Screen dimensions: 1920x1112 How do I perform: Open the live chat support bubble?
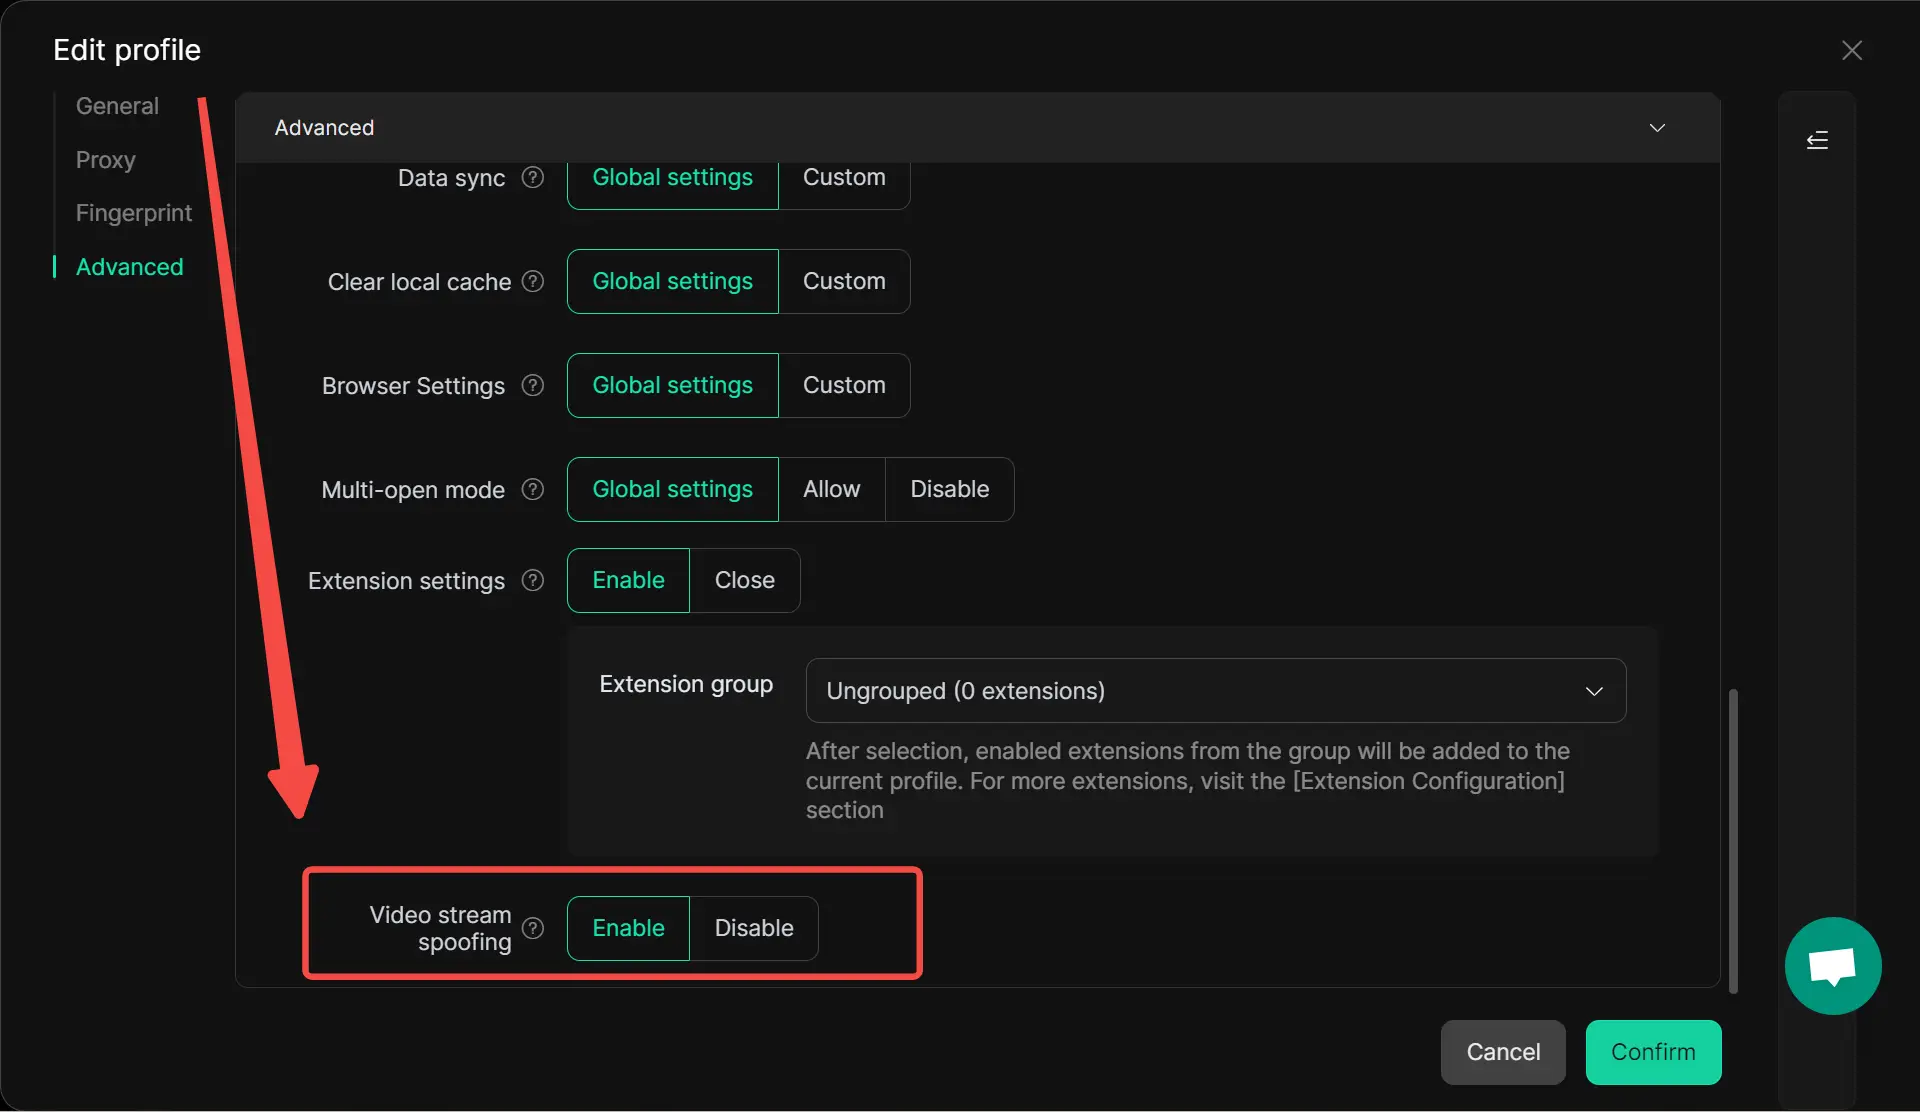(x=1832, y=966)
